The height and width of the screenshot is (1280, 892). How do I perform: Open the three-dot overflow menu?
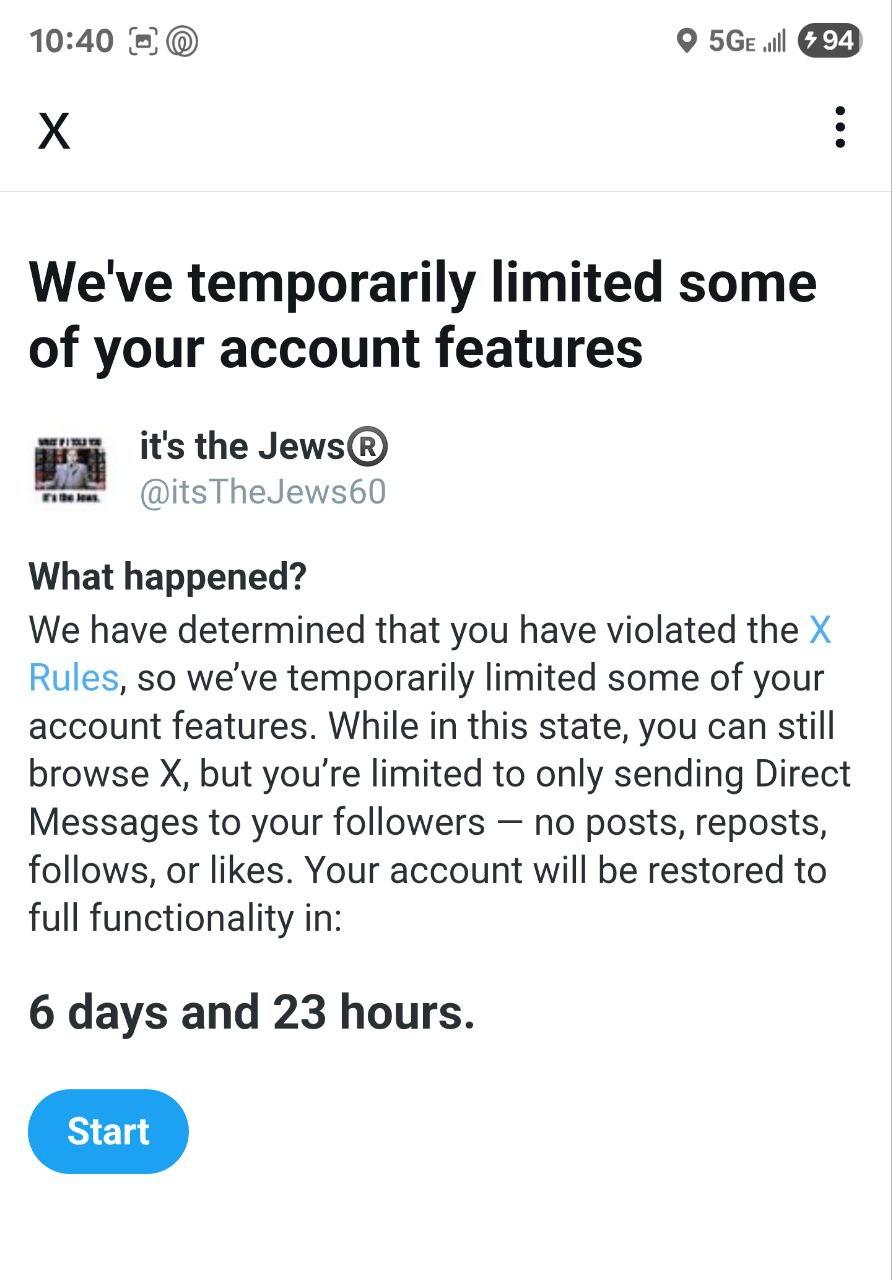pyautogui.click(x=840, y=128)
